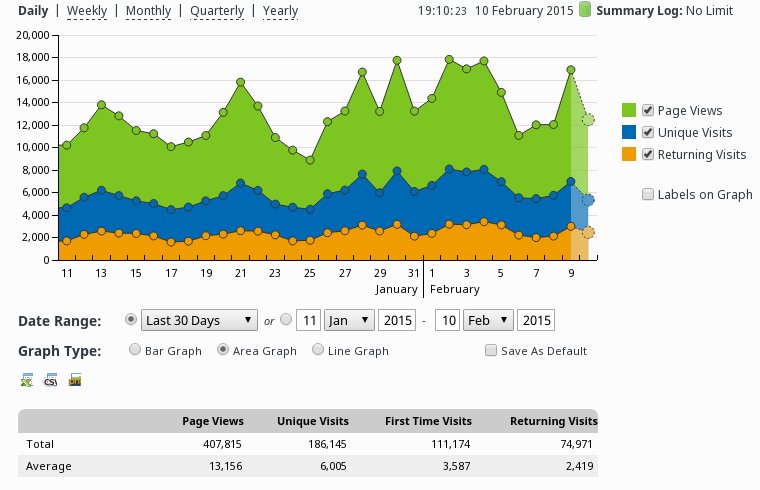Open the Feb end month dropdown
Screen dimensions: 760x490
click(489, 320)
